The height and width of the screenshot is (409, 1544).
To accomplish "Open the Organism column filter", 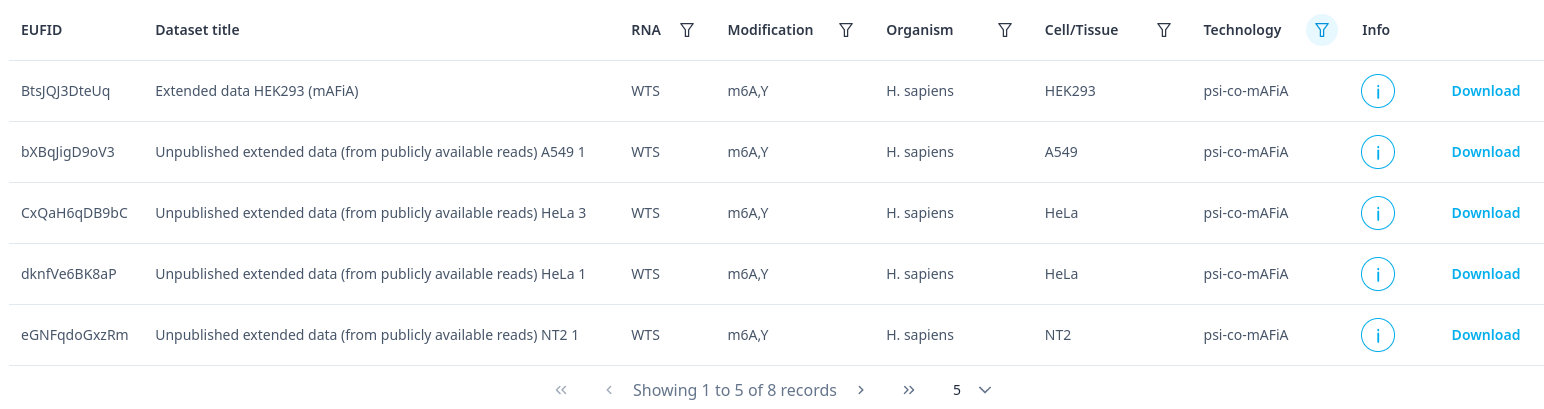I will coord(1005,30).
